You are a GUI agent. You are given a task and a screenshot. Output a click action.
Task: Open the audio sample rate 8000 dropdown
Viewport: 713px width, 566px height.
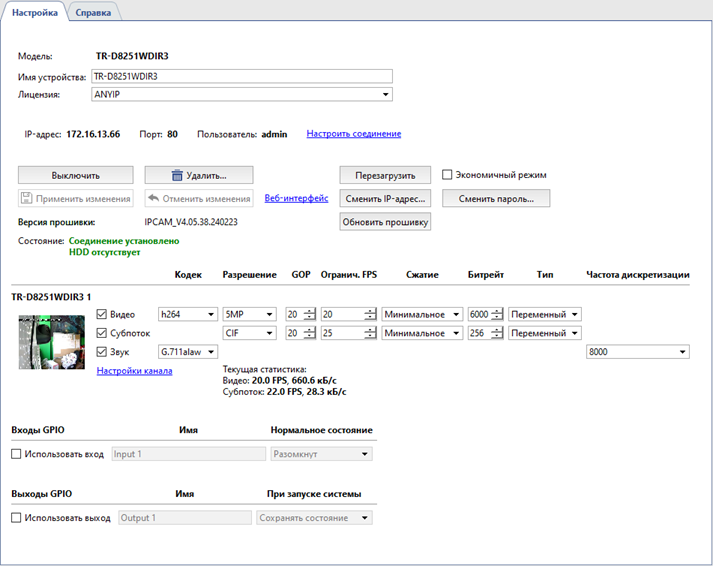coord(637,352)
